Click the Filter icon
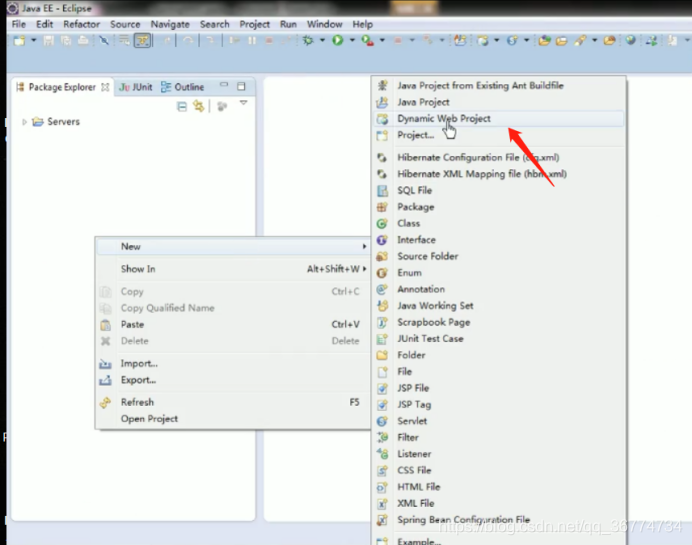Image resolution: width=692 pixels, height=545 pixels. (382, 438)
